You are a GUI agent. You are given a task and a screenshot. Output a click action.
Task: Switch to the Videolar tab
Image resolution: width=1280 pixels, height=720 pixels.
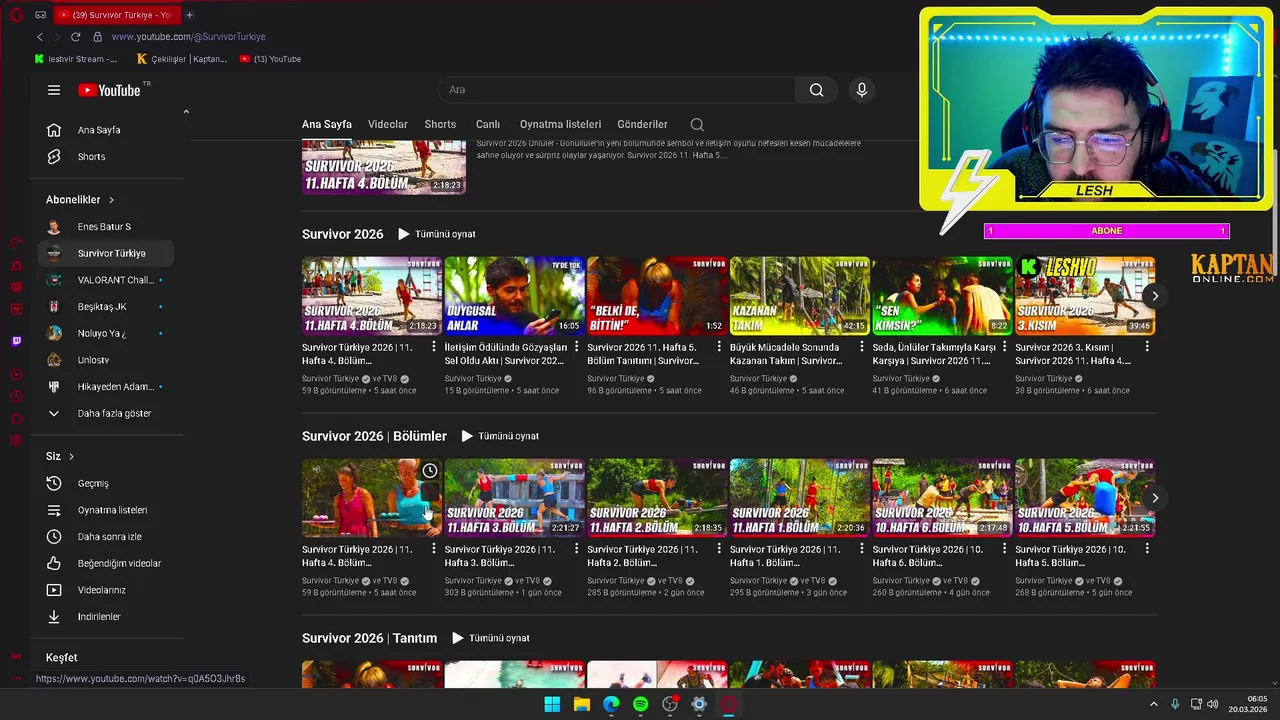click(388, 125)
